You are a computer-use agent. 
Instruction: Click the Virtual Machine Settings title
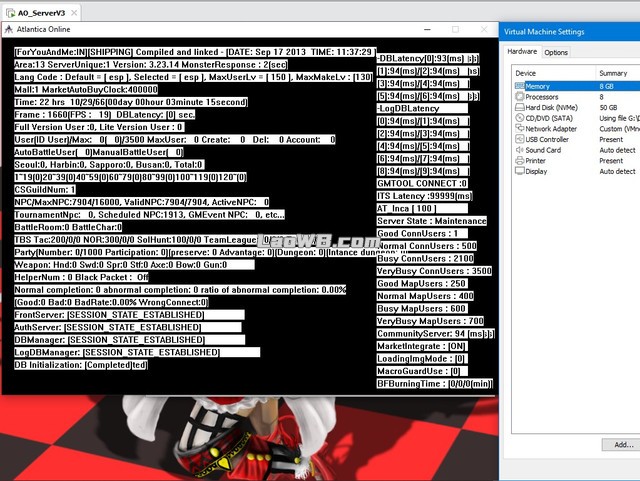coord(544,32)
